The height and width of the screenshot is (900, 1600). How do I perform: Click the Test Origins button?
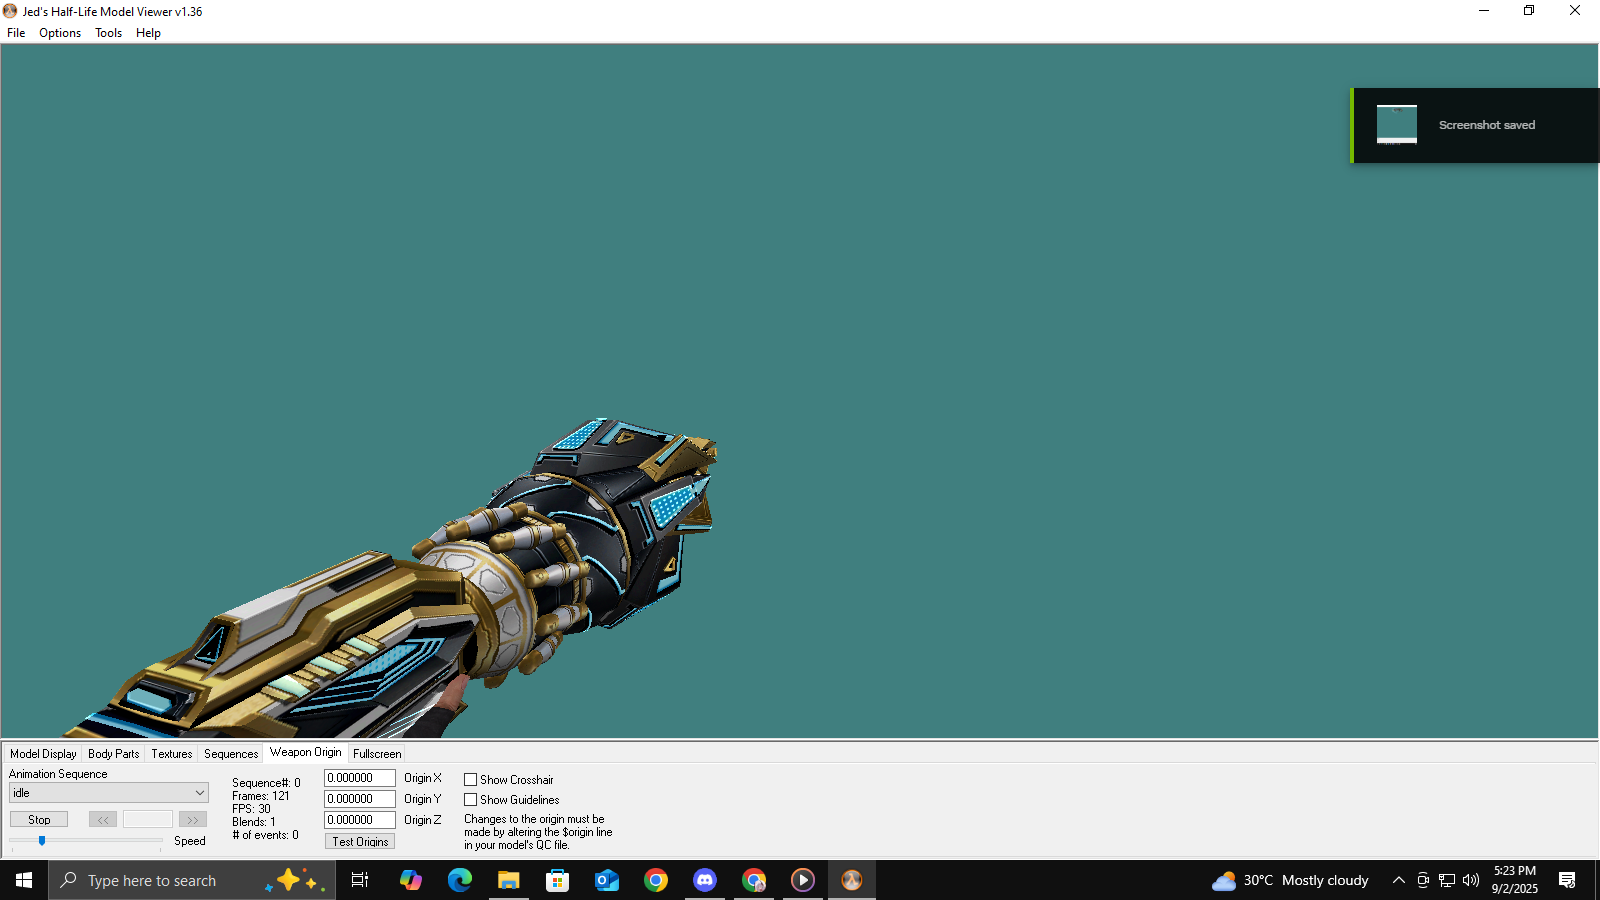[x=360, y=842]
